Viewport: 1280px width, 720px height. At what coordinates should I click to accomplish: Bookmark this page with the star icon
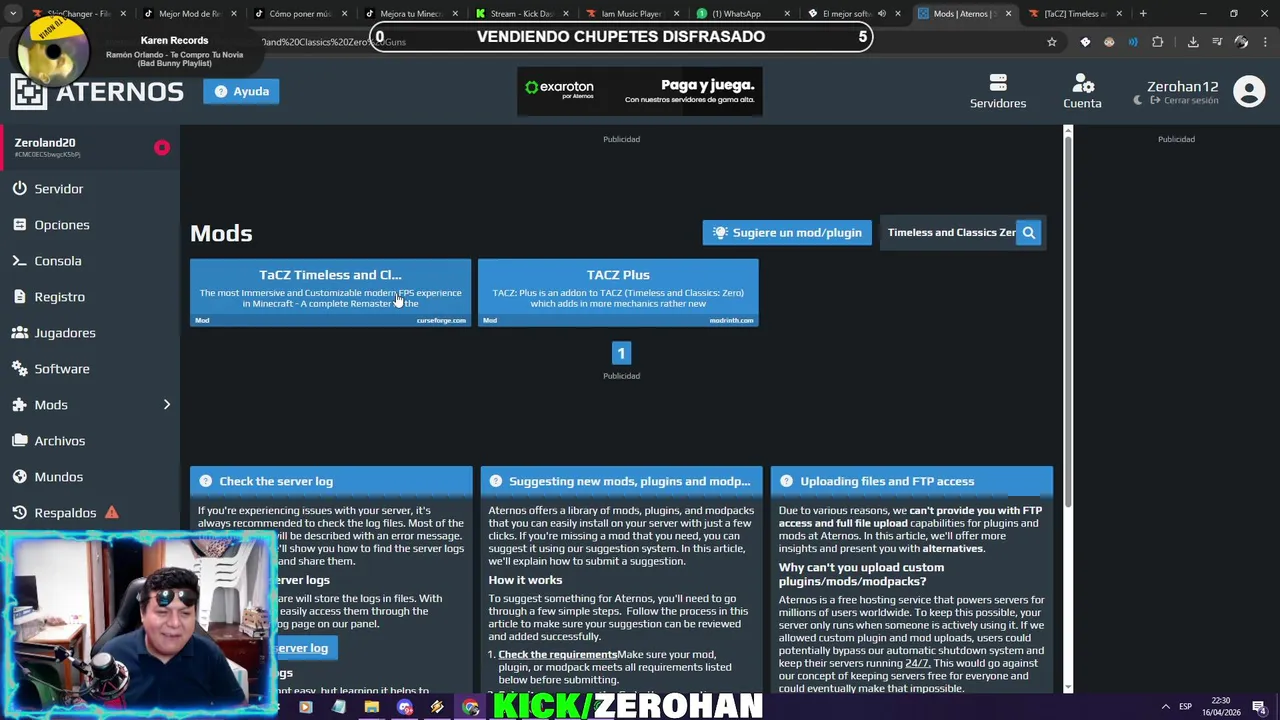click(1051, 42)
